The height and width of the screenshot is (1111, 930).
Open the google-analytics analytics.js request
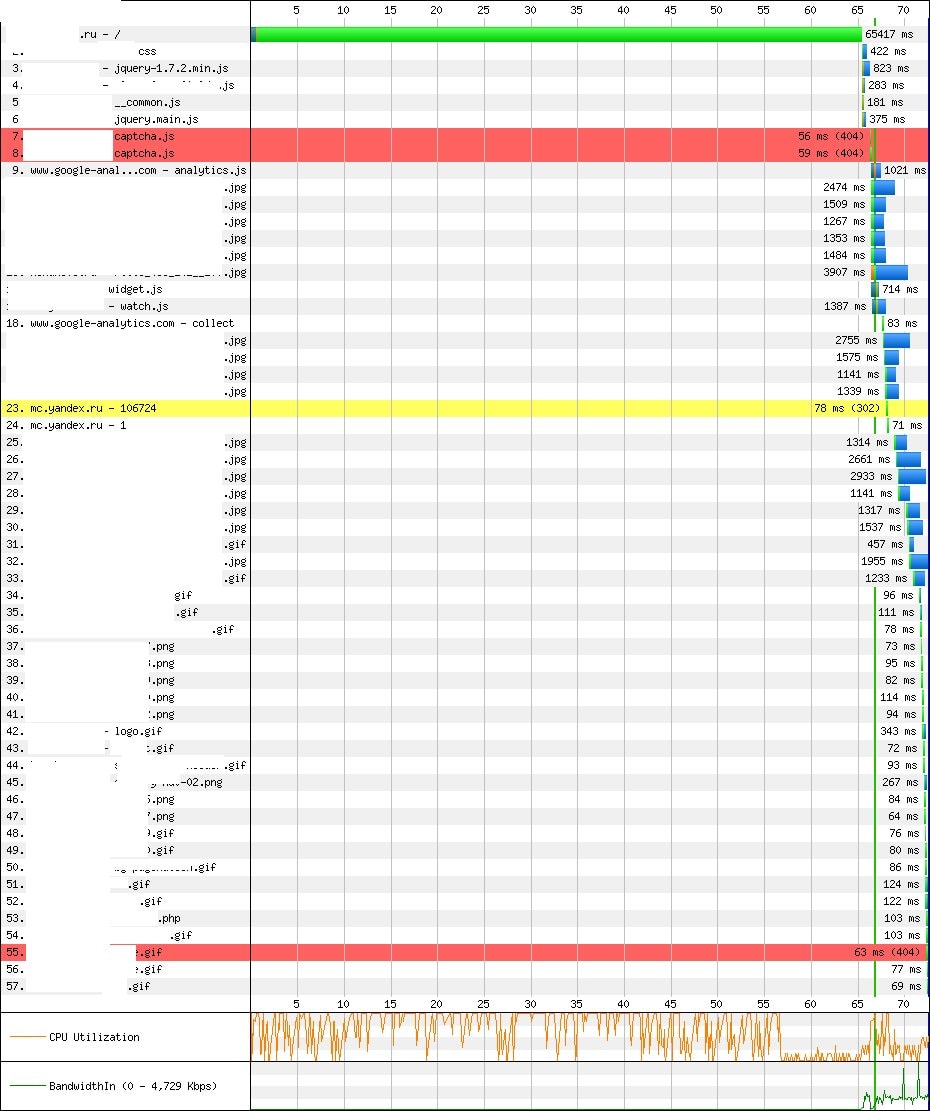[138, 170]
